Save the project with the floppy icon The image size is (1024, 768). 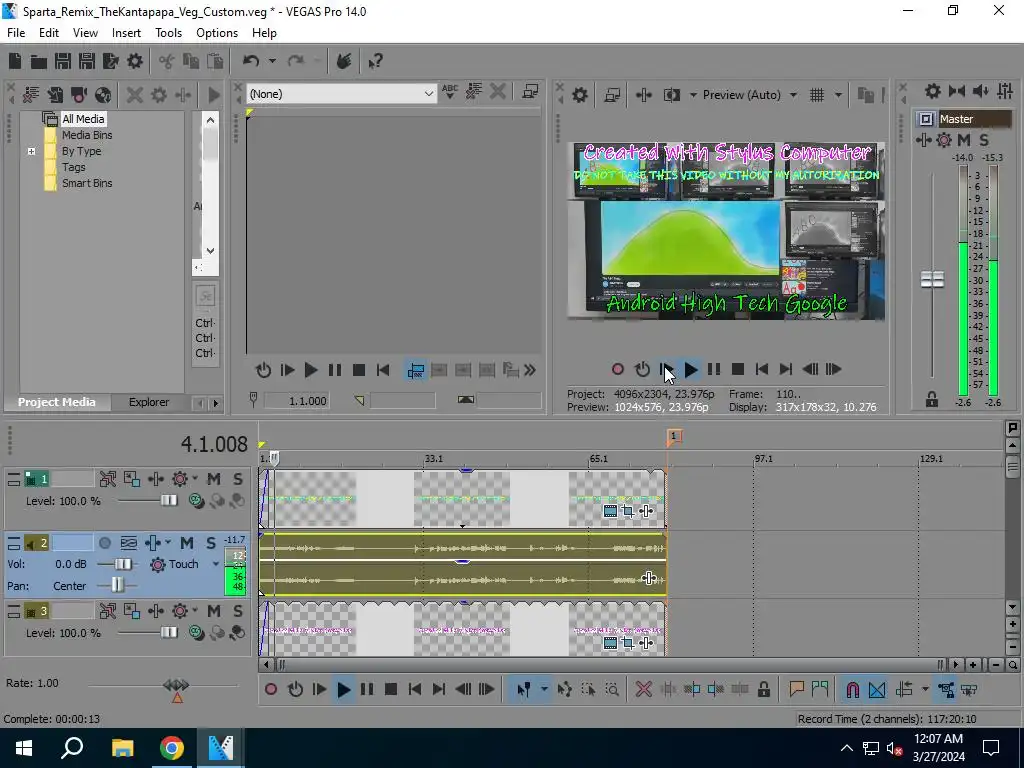pyautogui.click(x=63, y=61)
